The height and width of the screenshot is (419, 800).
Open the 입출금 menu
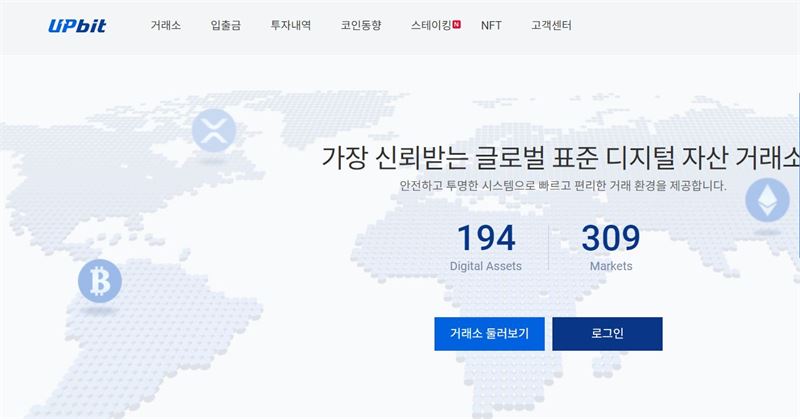pyautogui.click(x=226, y=25)
